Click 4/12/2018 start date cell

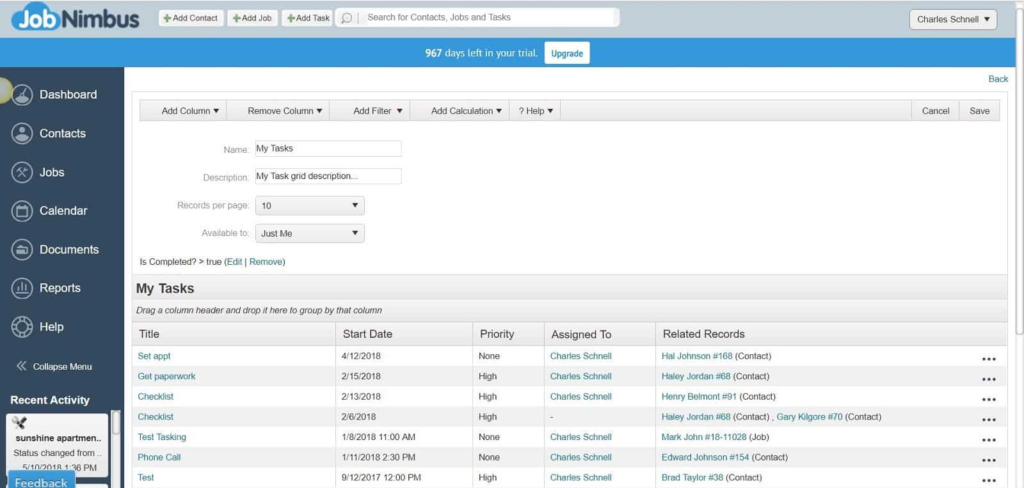(x=362, y=356)
